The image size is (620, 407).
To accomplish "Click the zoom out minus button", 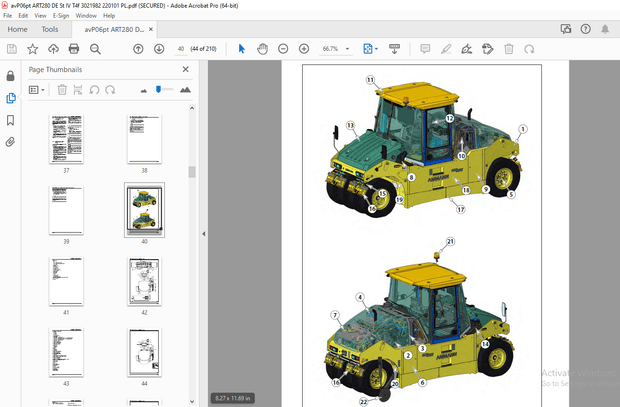I will pyautogui.click(x=284, y=48).
